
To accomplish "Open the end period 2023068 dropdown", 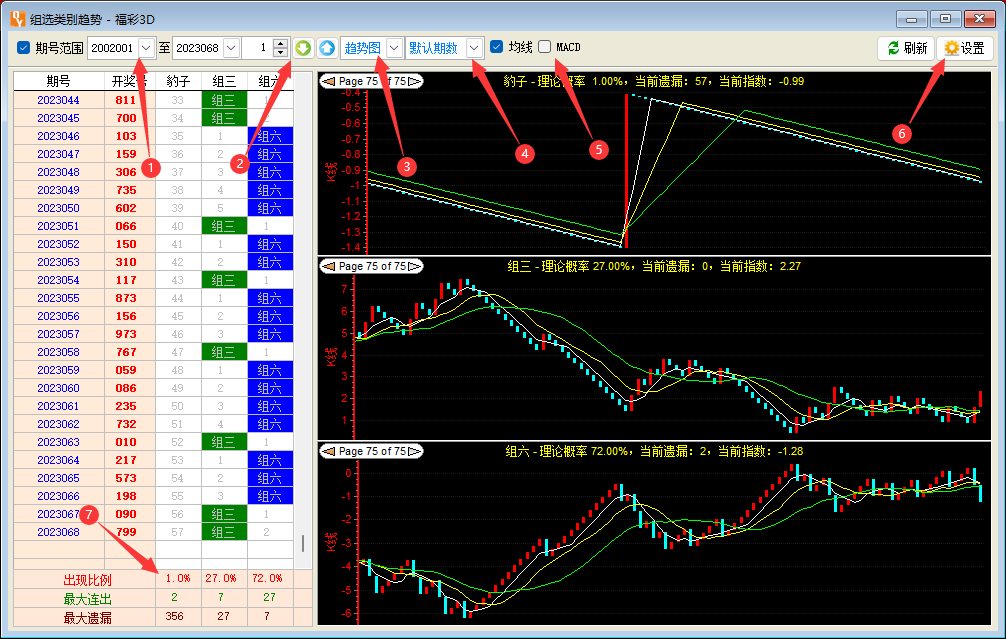I will tap(231, 48).
